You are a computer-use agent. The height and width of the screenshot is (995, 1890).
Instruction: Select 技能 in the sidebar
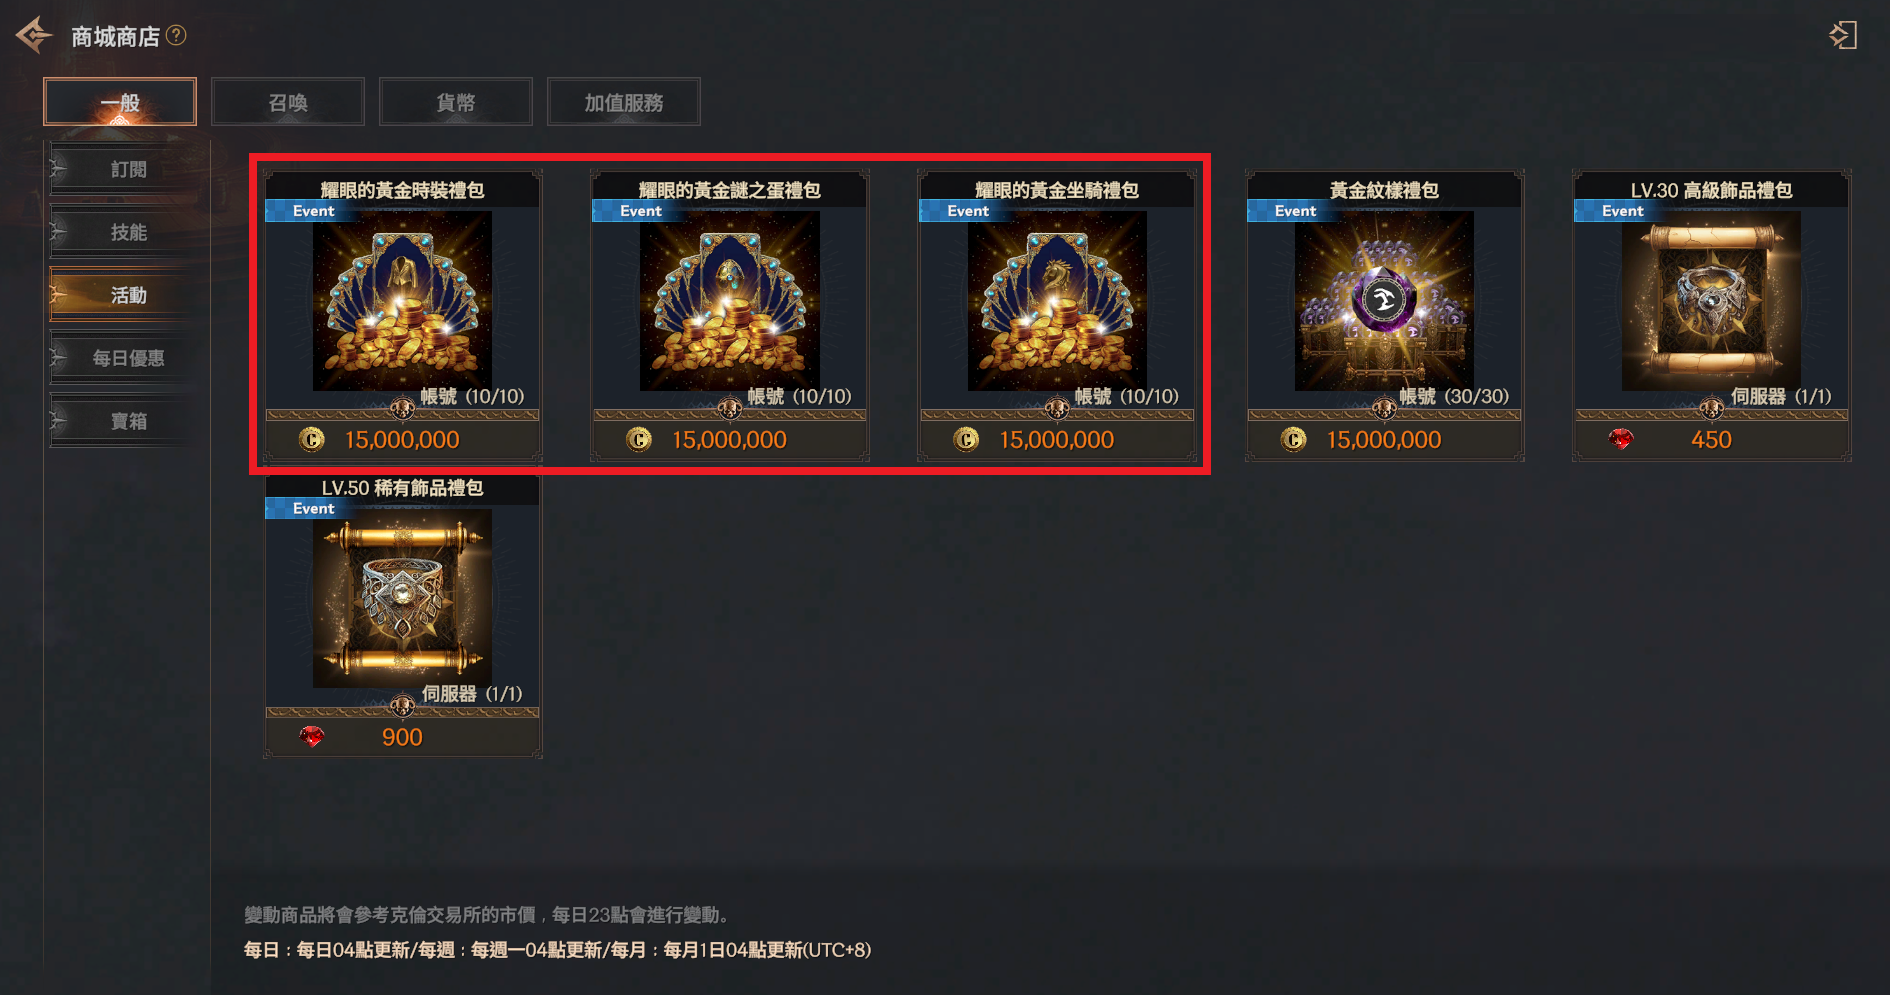(128, 233)
